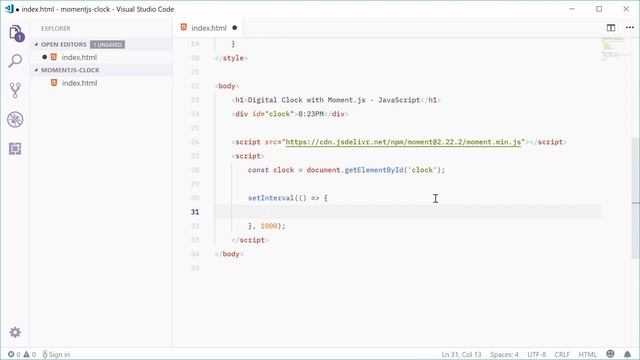Click UTF-8 encoding selector
This screenshot has width=640, height=360.
coord(536,354)
